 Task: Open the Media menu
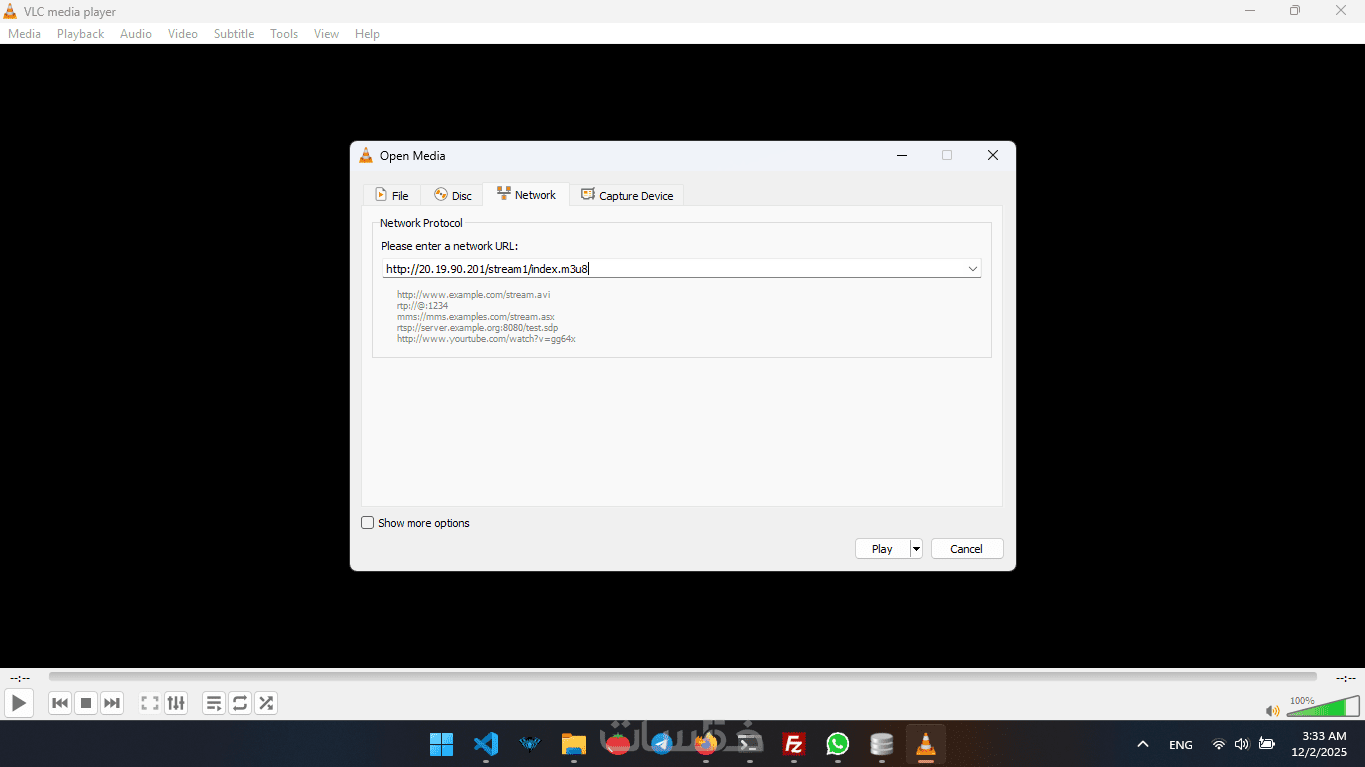point(24,34)
